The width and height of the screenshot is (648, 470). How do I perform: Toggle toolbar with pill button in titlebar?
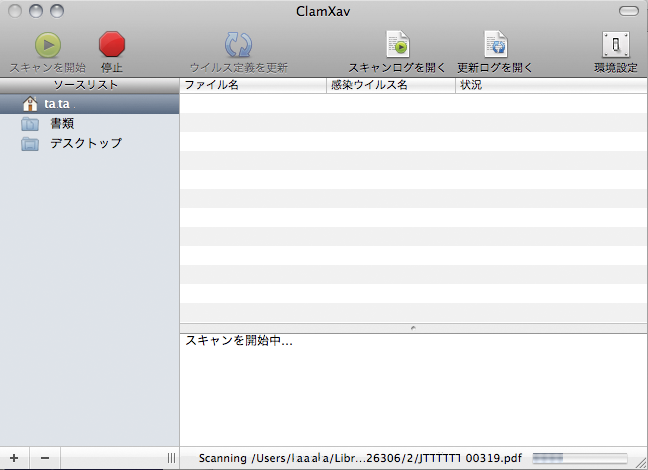(x=629, y=11)
